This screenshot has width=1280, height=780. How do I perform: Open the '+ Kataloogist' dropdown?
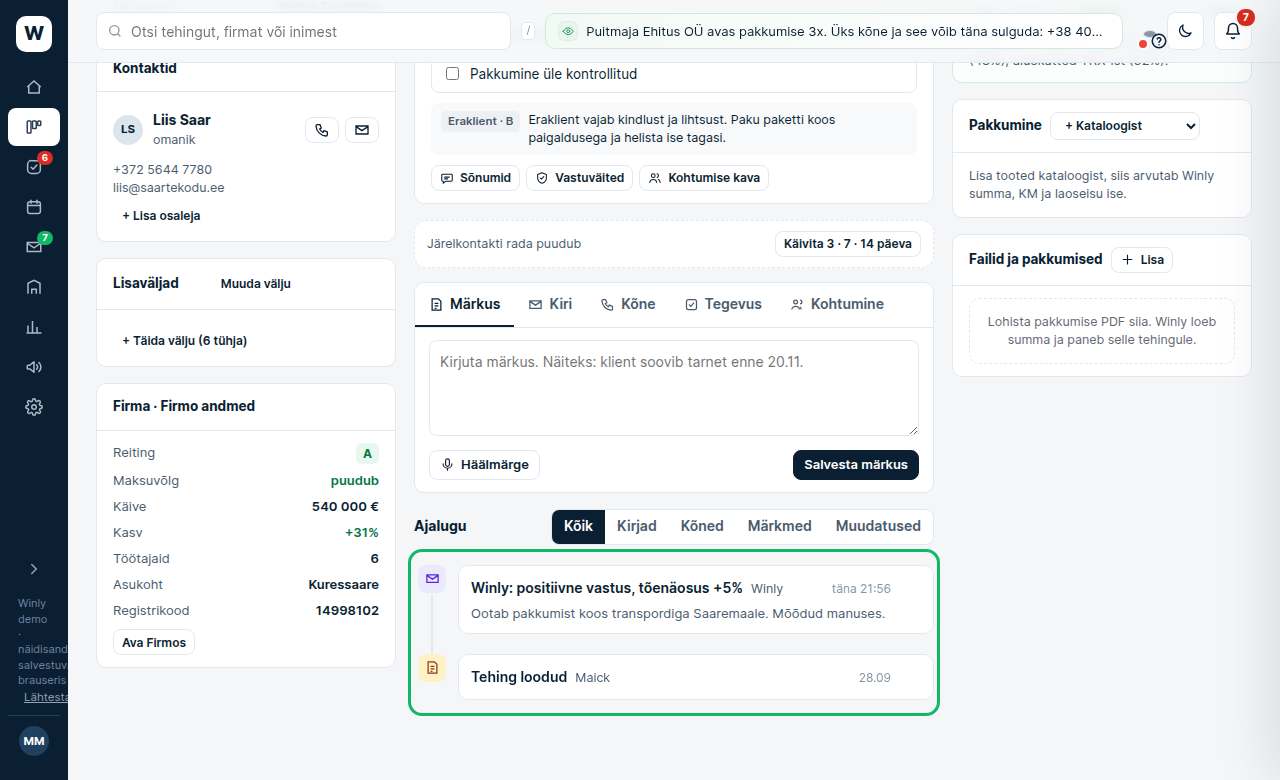point(1125,126)
